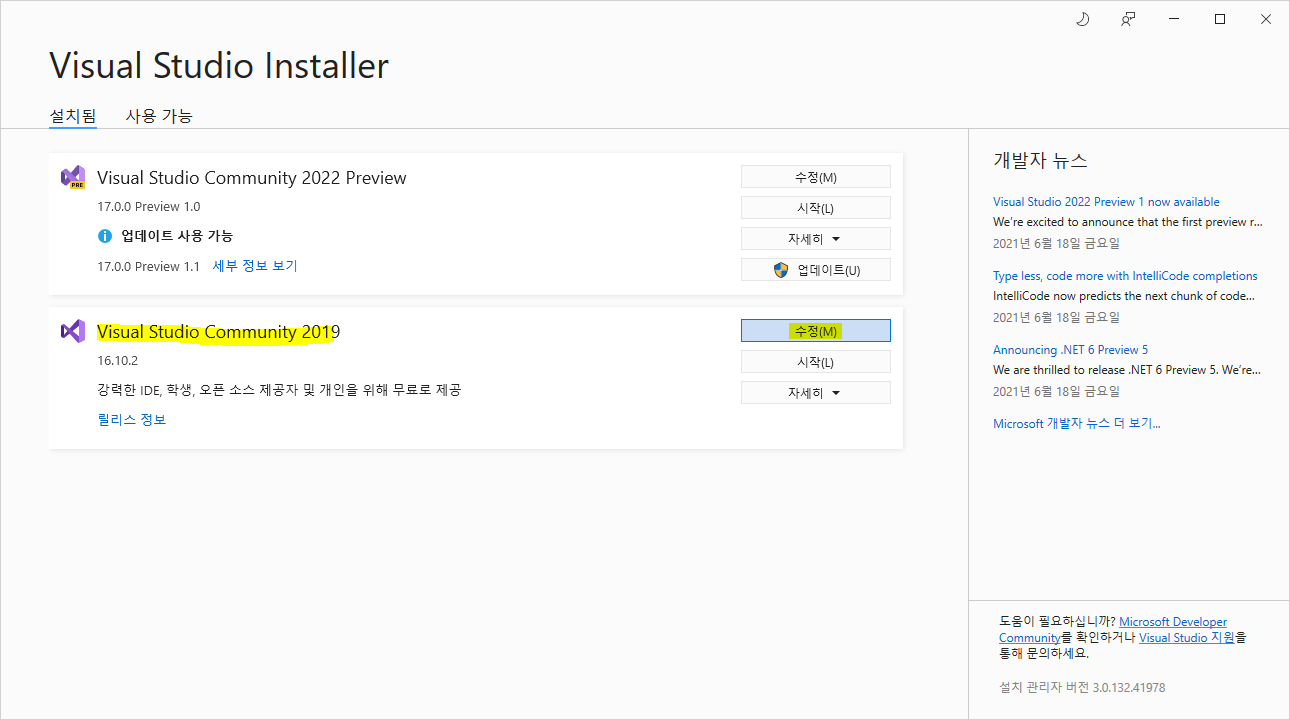Click 수정(M) for Visual Studio Community 2019
This screenshot has height=720, width=1290.
tap(815, 331)
